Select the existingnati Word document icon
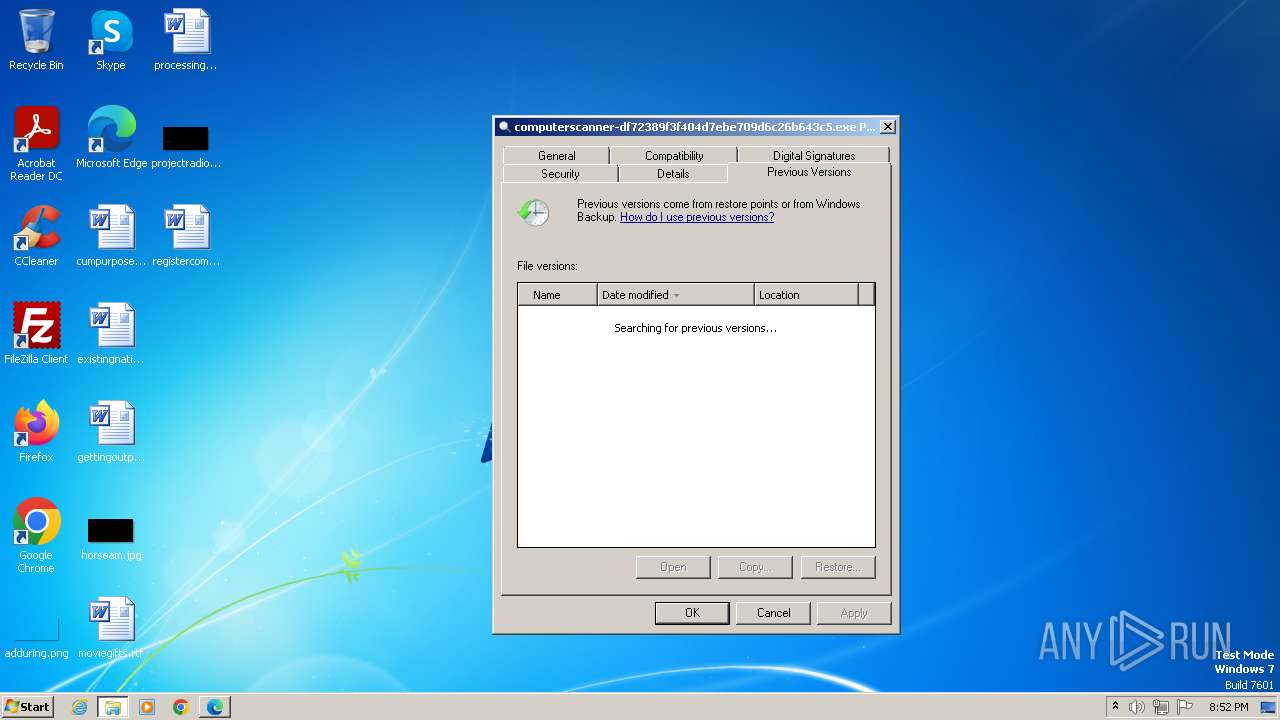Image resolution: width=1280 pixels, height=720 pixels. pyautogui.click(x=111, y=333)
